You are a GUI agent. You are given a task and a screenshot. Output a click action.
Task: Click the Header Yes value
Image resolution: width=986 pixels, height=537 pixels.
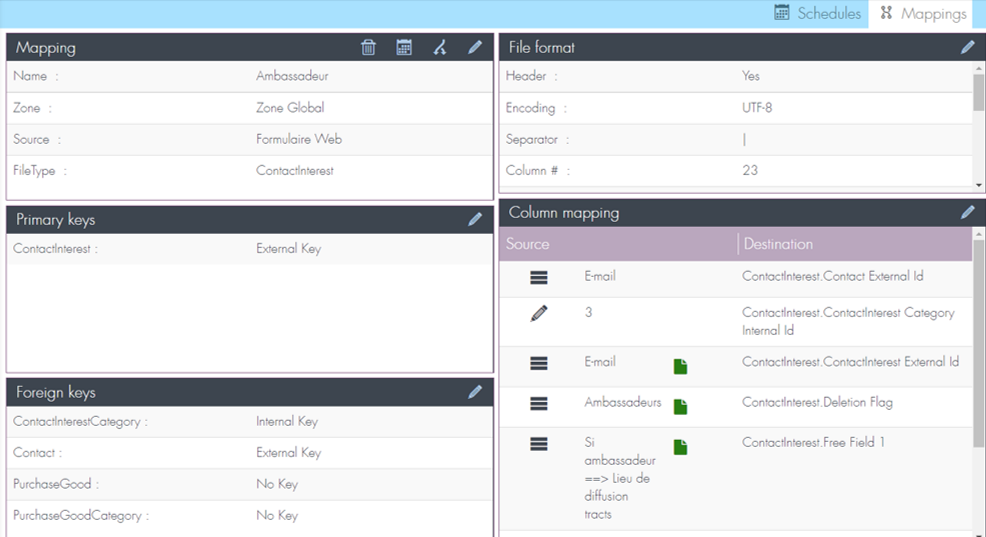pos(751,76)
